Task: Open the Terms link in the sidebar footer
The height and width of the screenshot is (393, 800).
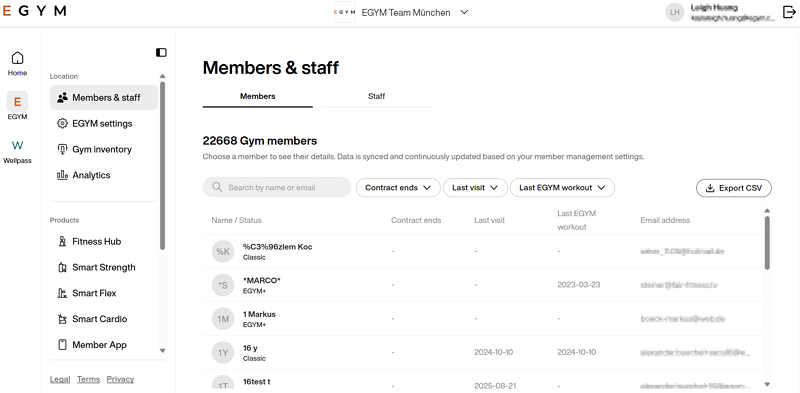Action: [x=89, y=379]
